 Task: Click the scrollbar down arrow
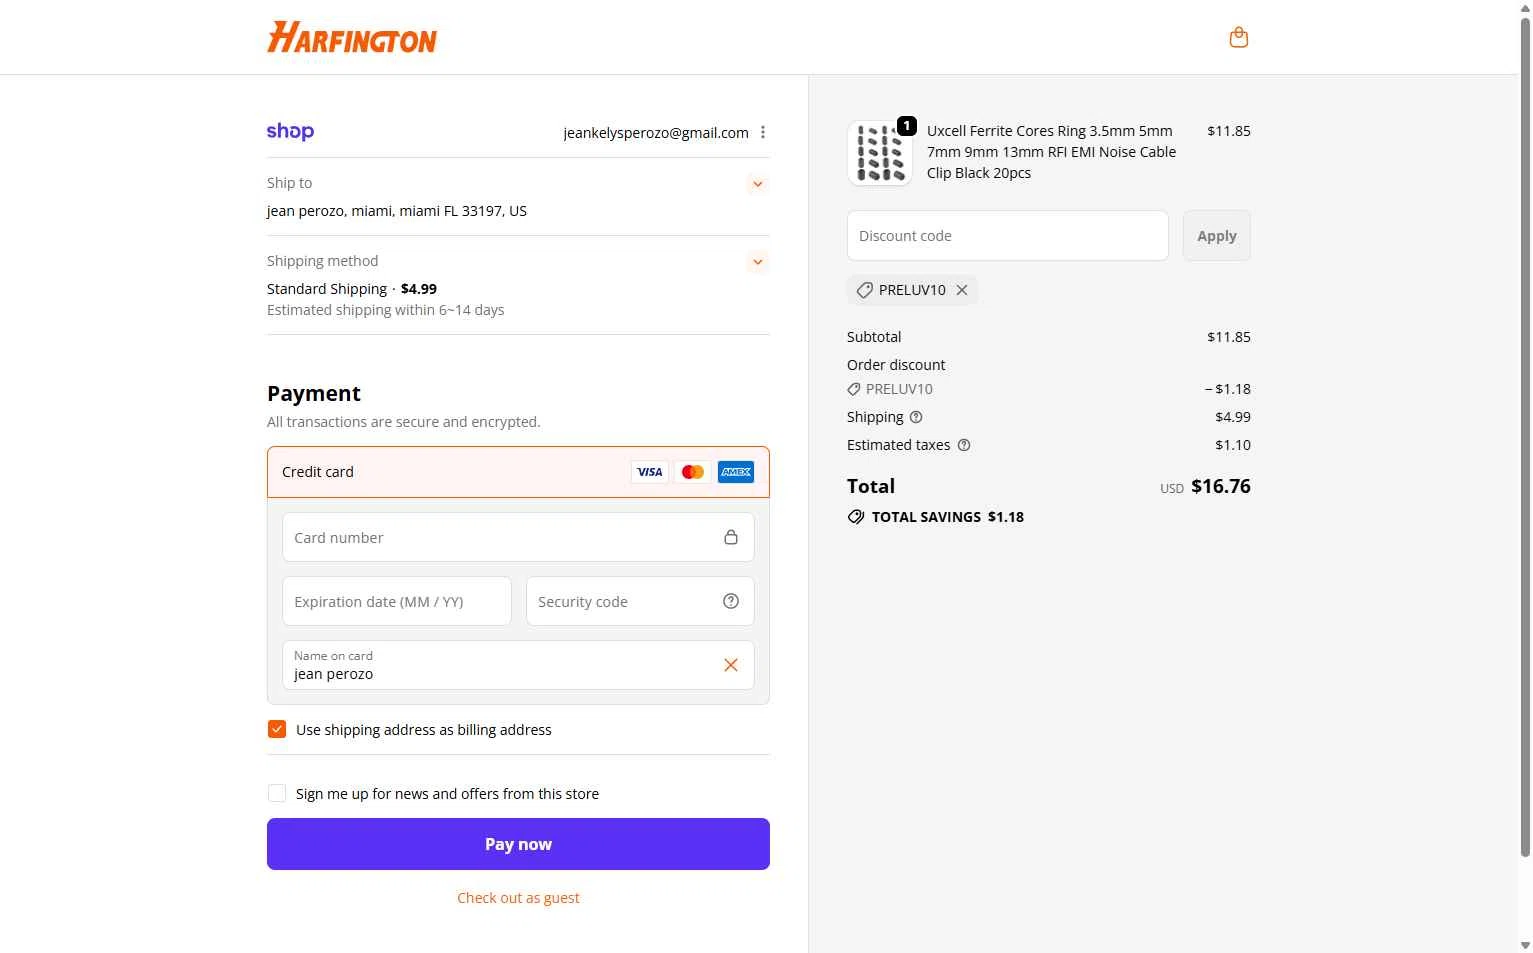pos(1525,945)
